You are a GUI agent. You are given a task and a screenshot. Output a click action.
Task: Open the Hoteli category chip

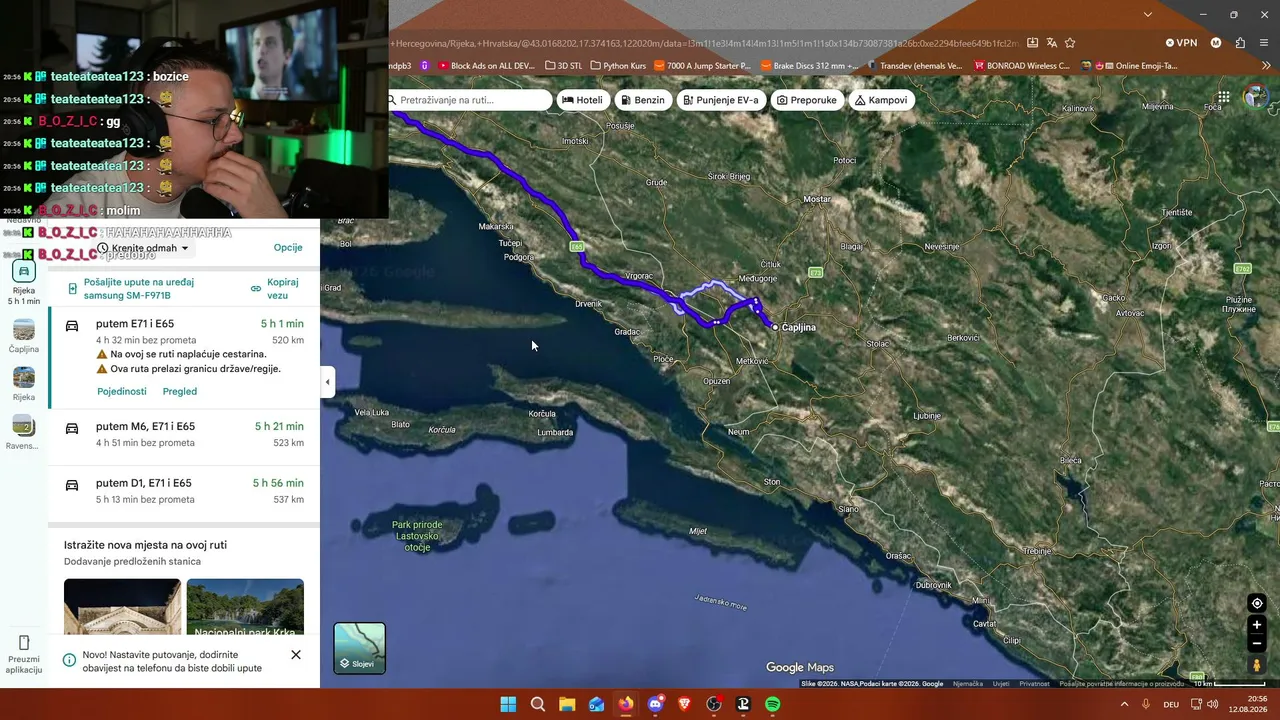(x=582, y=100)
